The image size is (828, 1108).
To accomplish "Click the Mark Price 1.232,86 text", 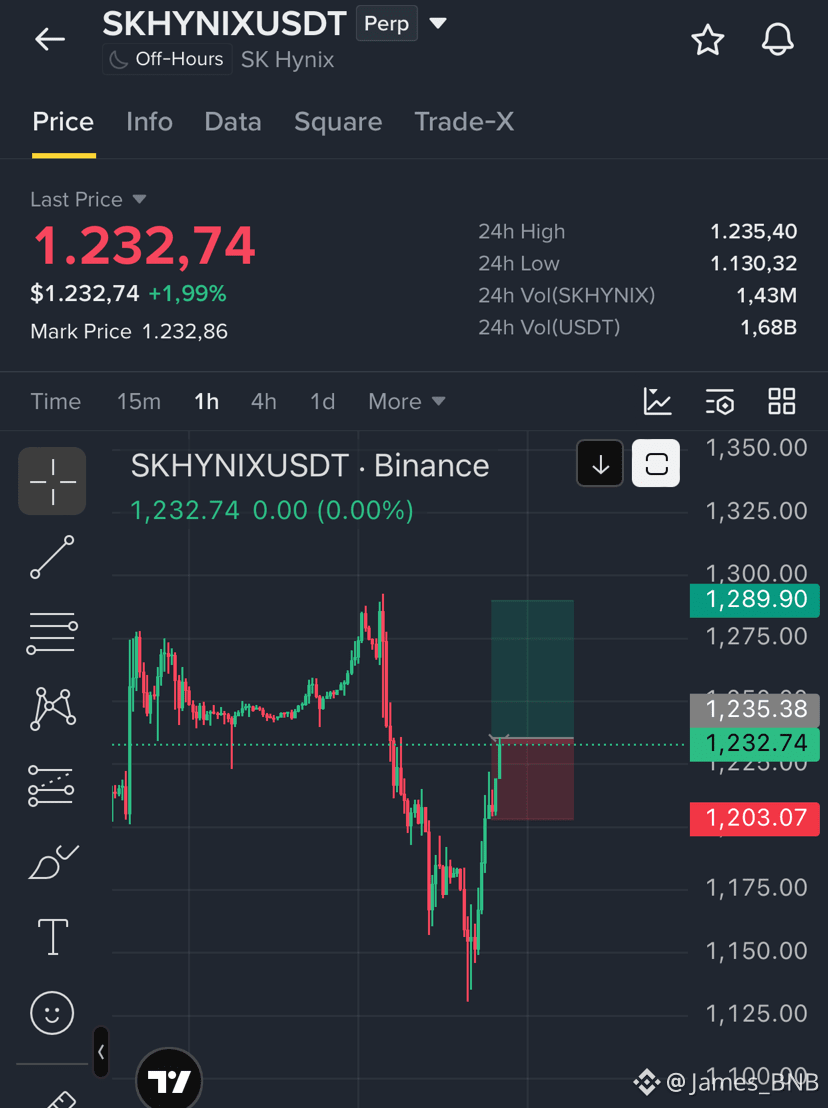I will tap(129, 331).
